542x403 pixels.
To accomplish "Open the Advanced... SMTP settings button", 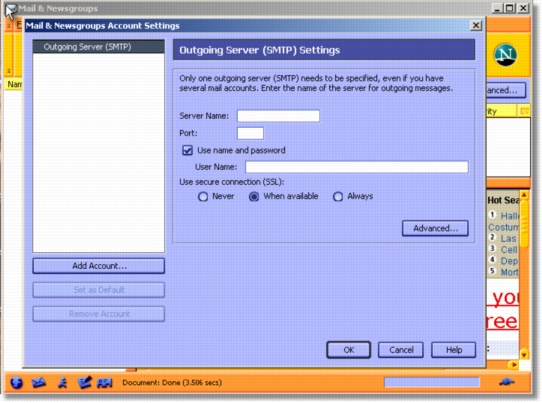I will (x=435, y=228).
